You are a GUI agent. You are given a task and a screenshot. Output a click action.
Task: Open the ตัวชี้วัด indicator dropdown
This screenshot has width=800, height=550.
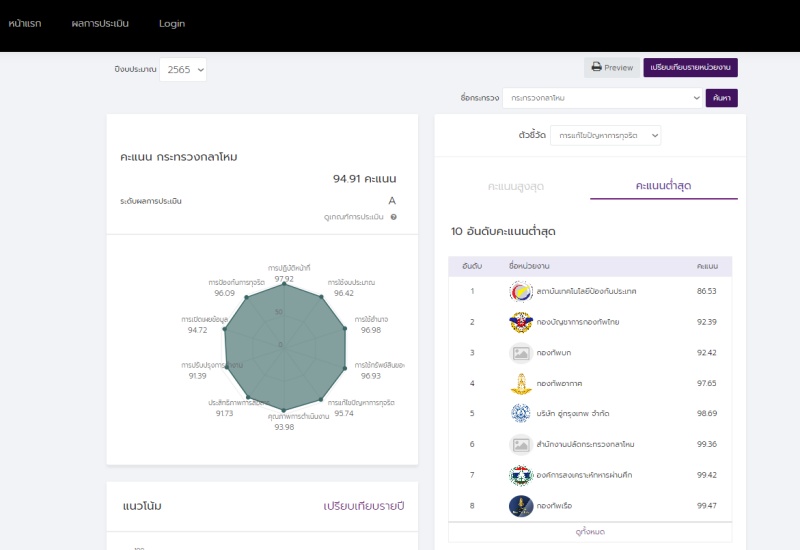click(x=605, y=135)
